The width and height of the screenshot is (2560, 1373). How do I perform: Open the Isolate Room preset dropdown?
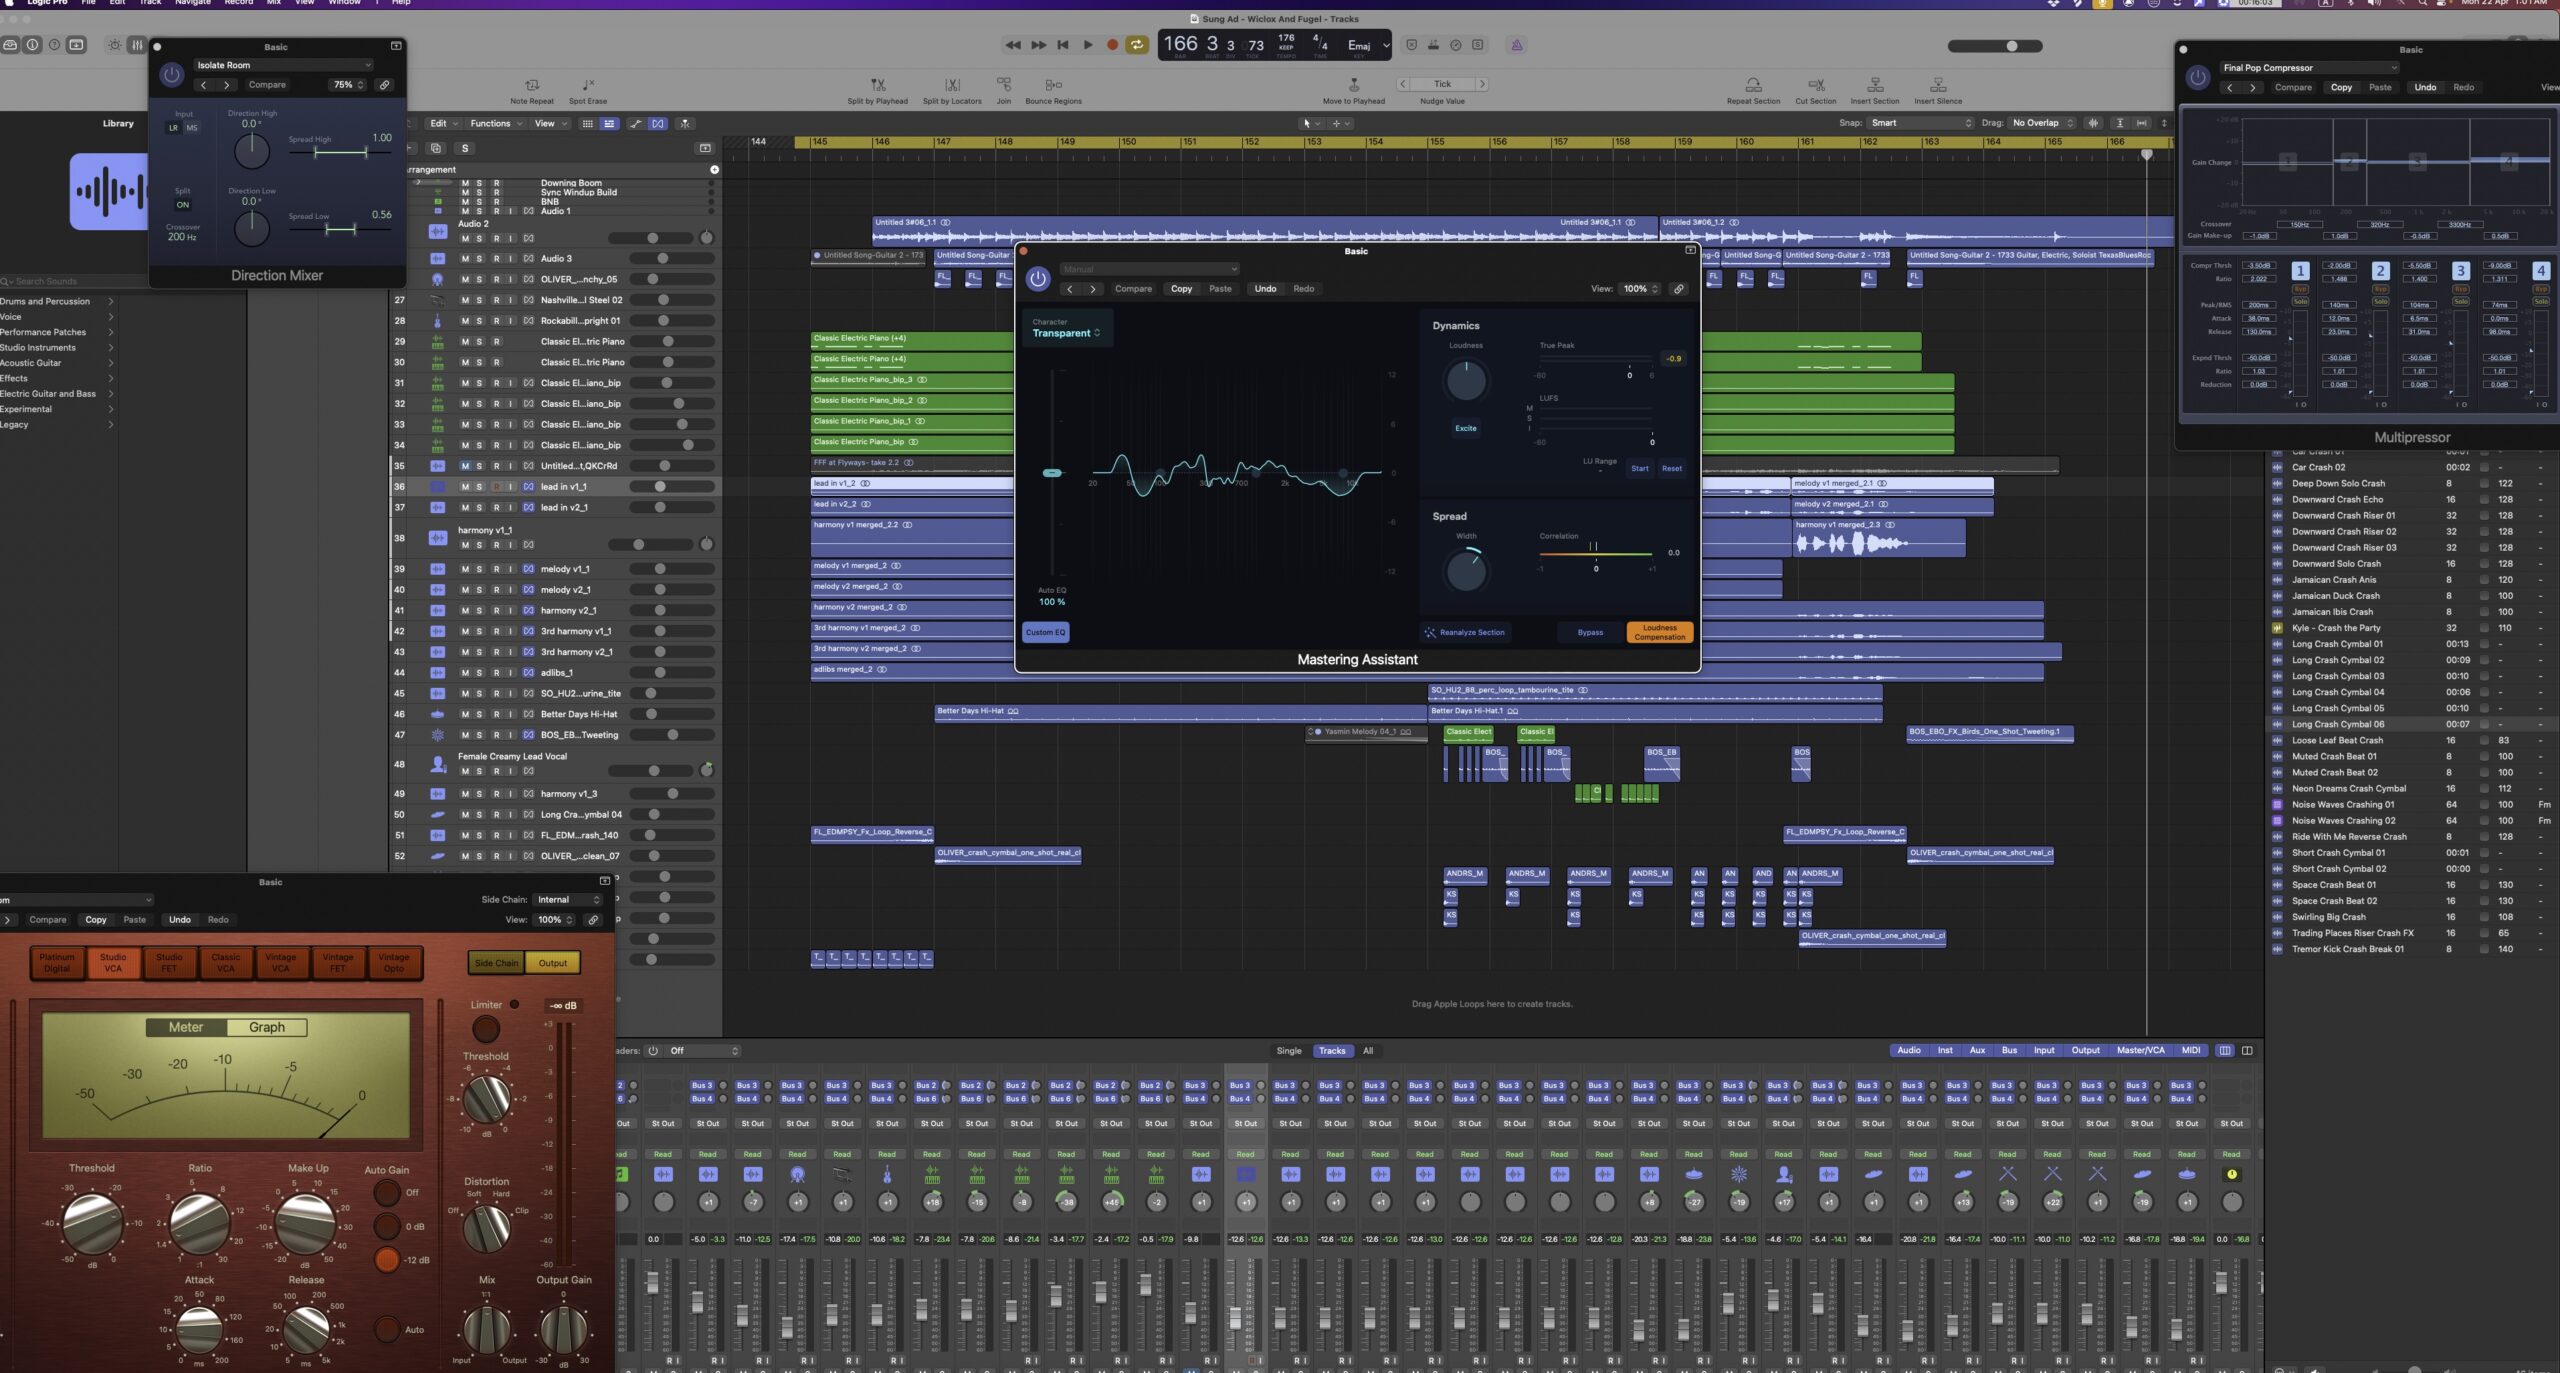[x=283, y=65]
